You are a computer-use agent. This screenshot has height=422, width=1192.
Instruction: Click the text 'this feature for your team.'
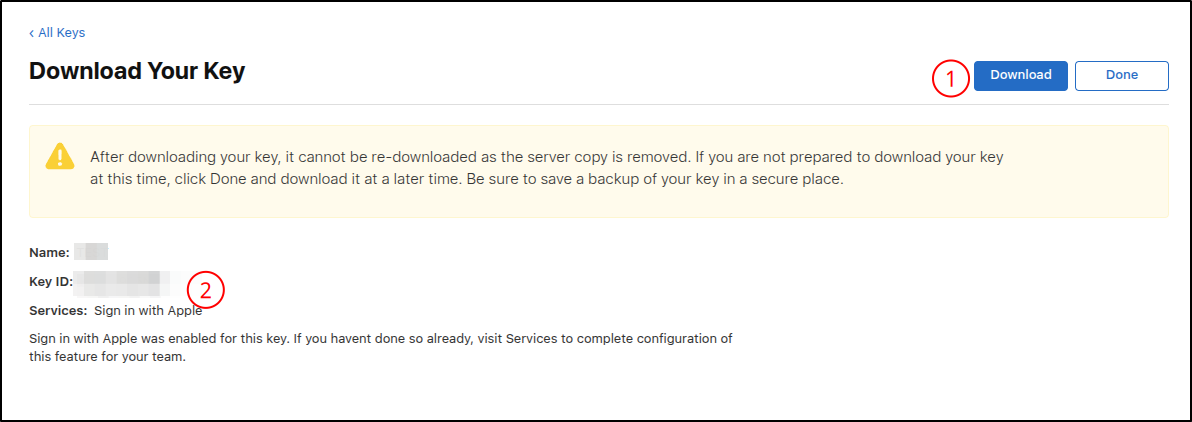(x=108, y=358)
